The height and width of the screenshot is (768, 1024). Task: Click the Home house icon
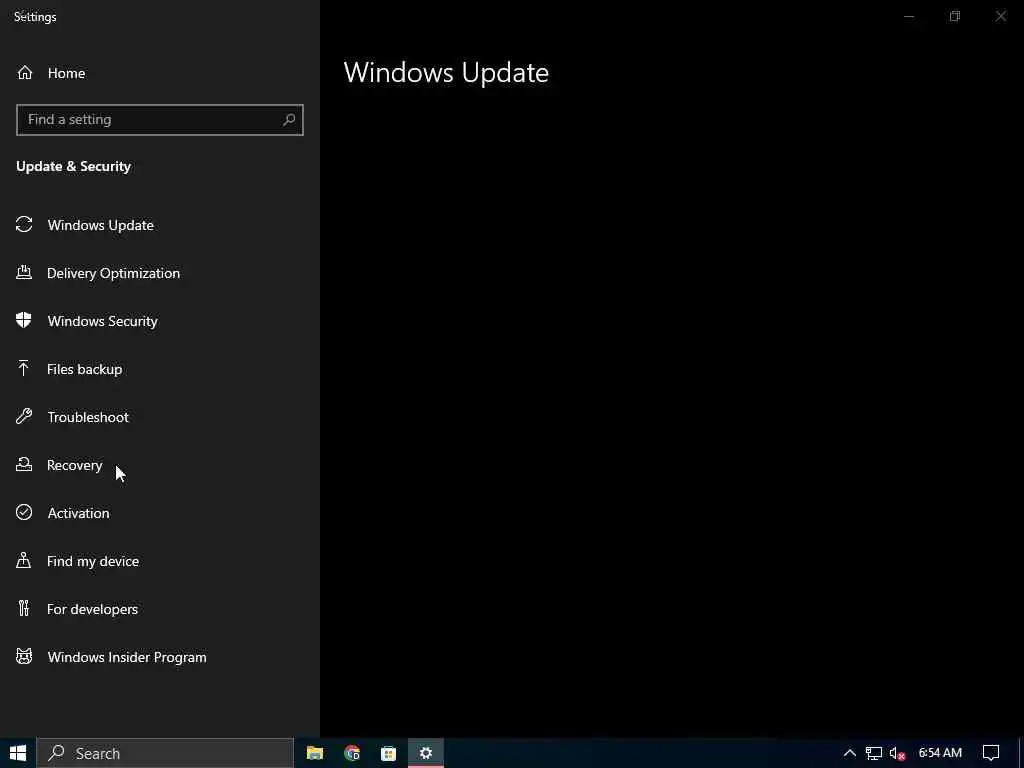(25, 72)
